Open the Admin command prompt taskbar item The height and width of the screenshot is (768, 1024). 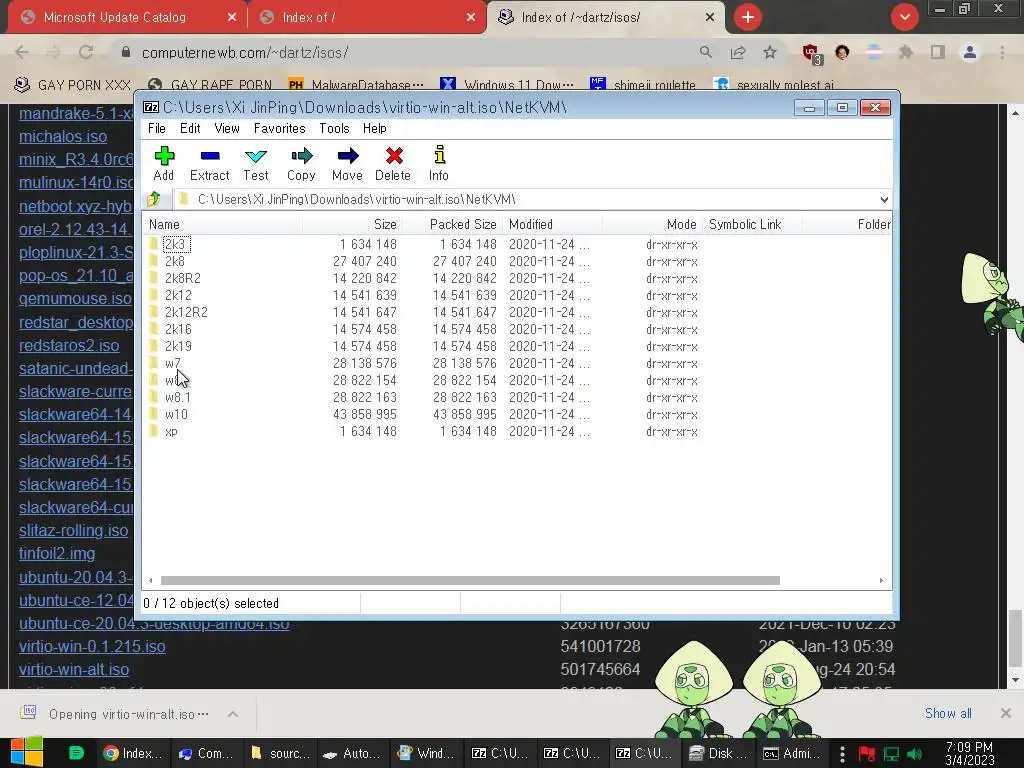792,754
